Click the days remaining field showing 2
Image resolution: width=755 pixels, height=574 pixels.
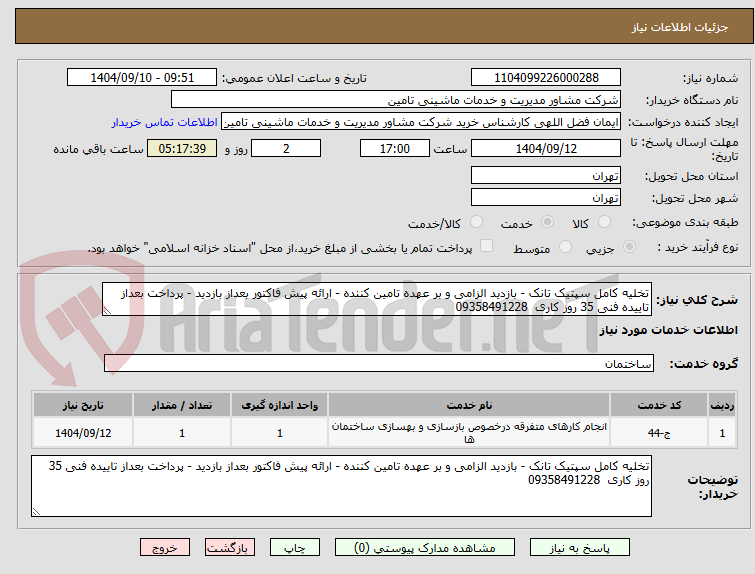pyautogui.click(x=286, y=148)
